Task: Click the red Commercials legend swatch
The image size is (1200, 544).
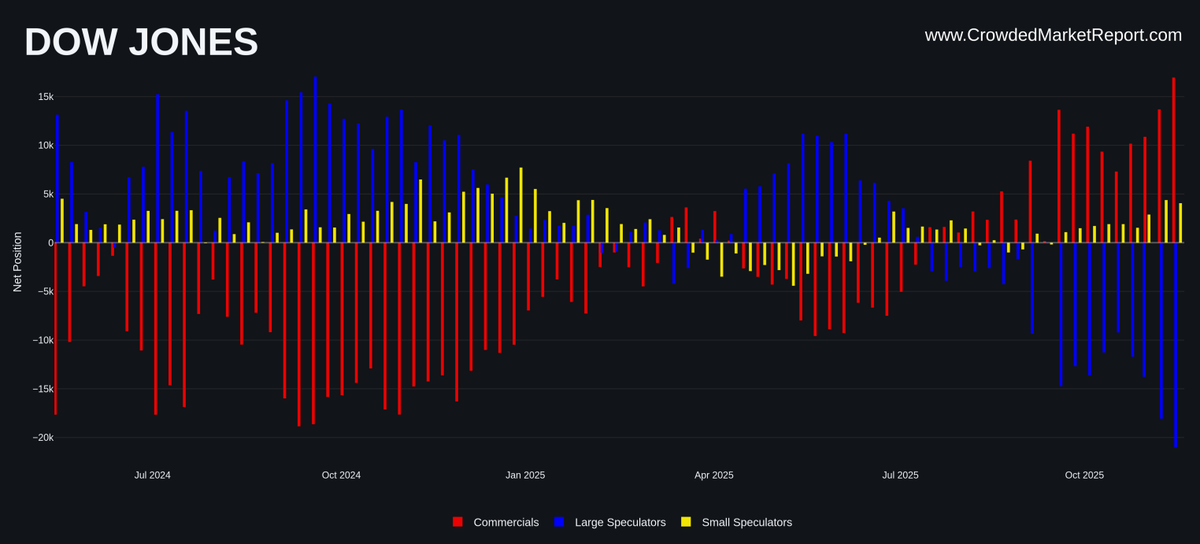Action: tap(458, 522)
